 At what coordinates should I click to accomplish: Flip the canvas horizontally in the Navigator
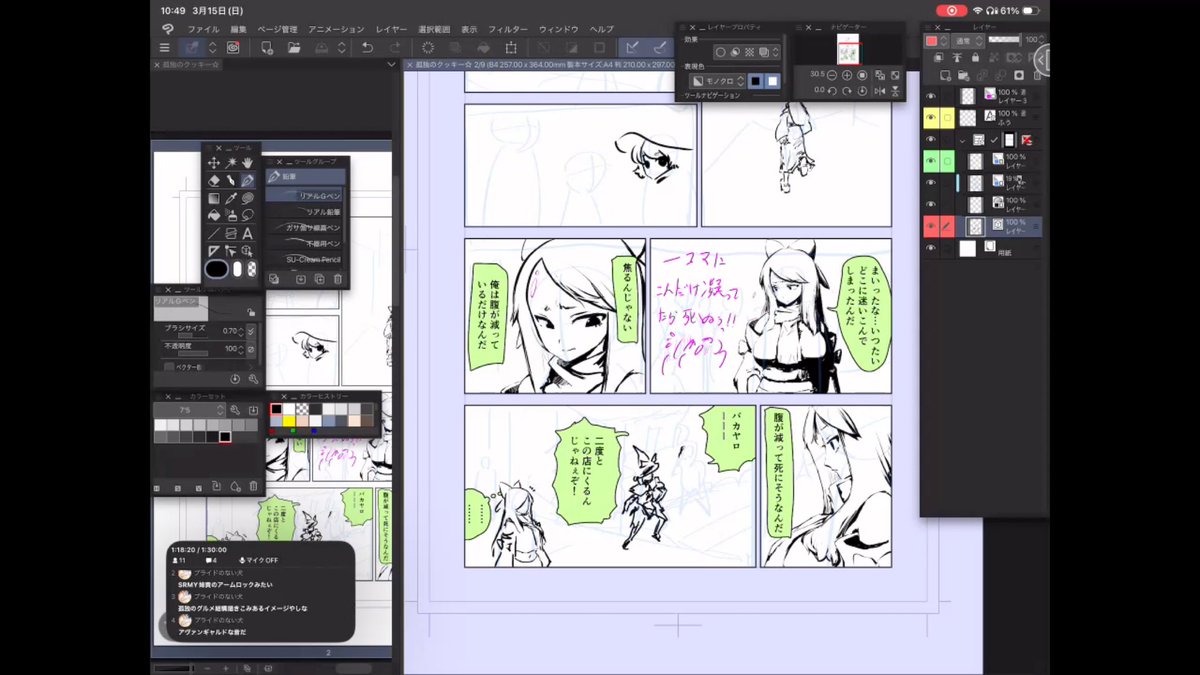(879, 91)
